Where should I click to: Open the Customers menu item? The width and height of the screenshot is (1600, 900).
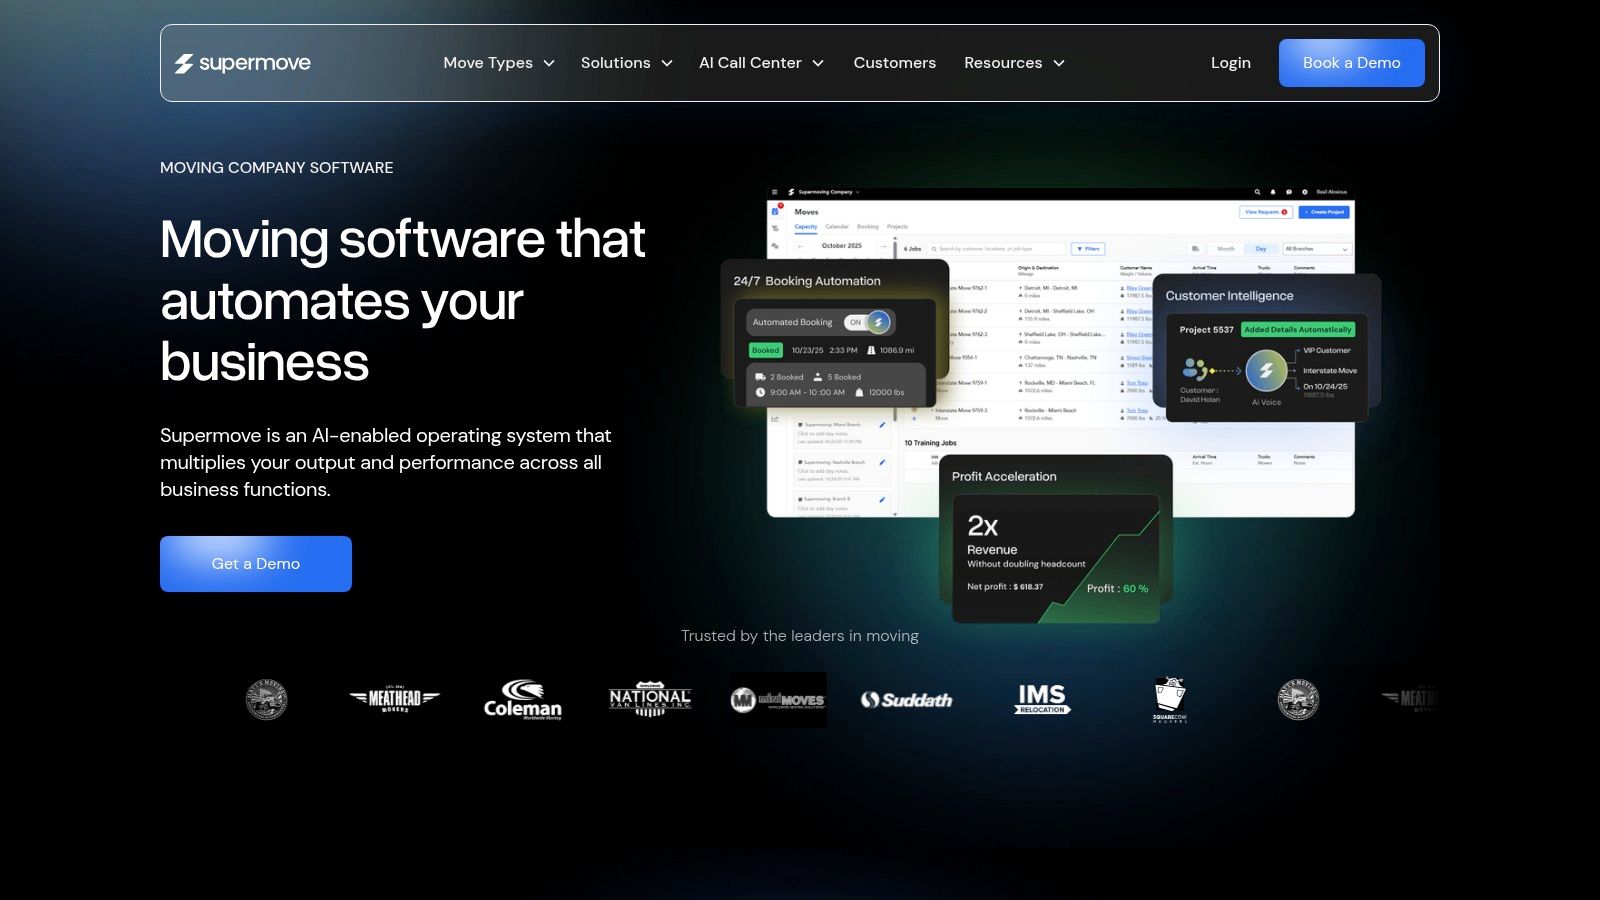pyautogui.click(x=895, y=63)
